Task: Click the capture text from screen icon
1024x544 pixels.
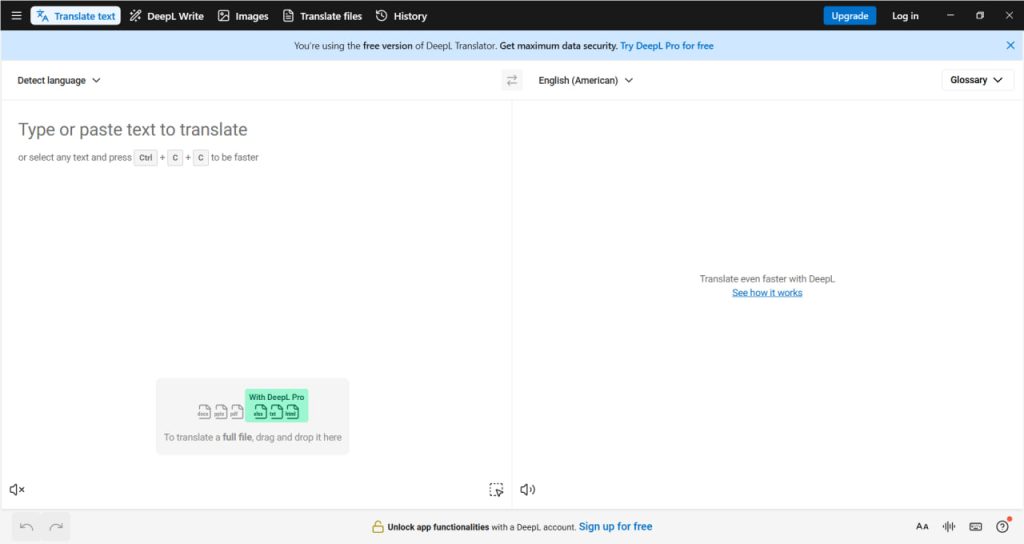Action: click(496, 490)
